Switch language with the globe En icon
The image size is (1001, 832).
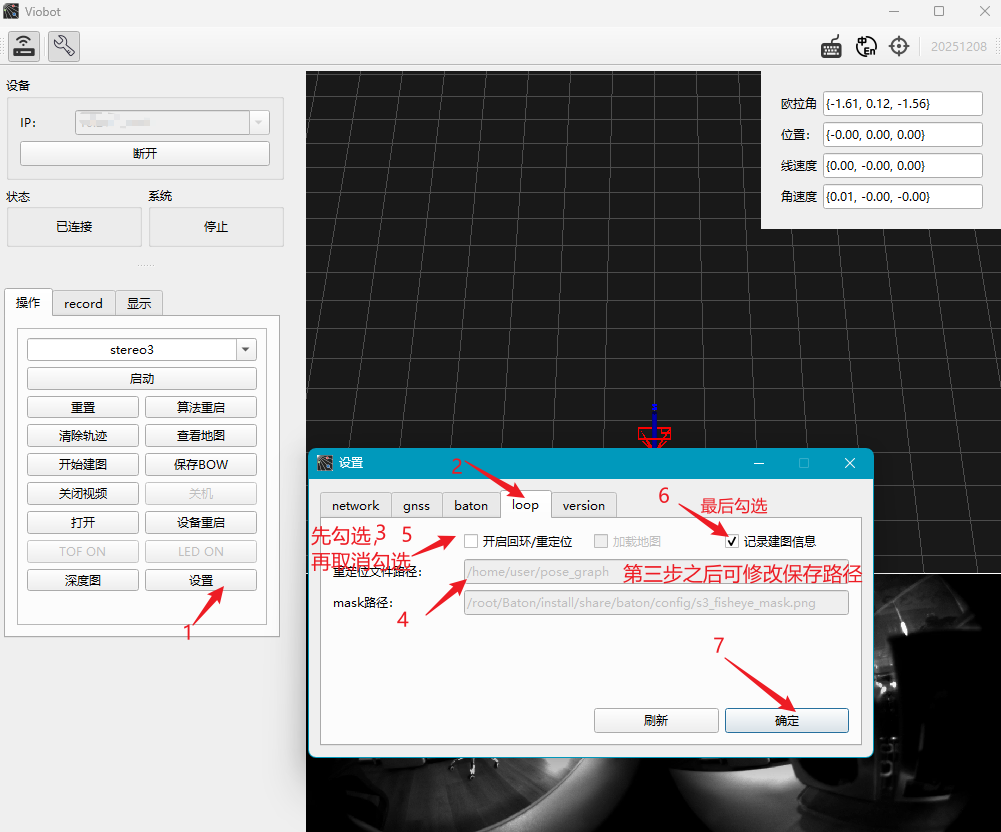pos(866,46)
